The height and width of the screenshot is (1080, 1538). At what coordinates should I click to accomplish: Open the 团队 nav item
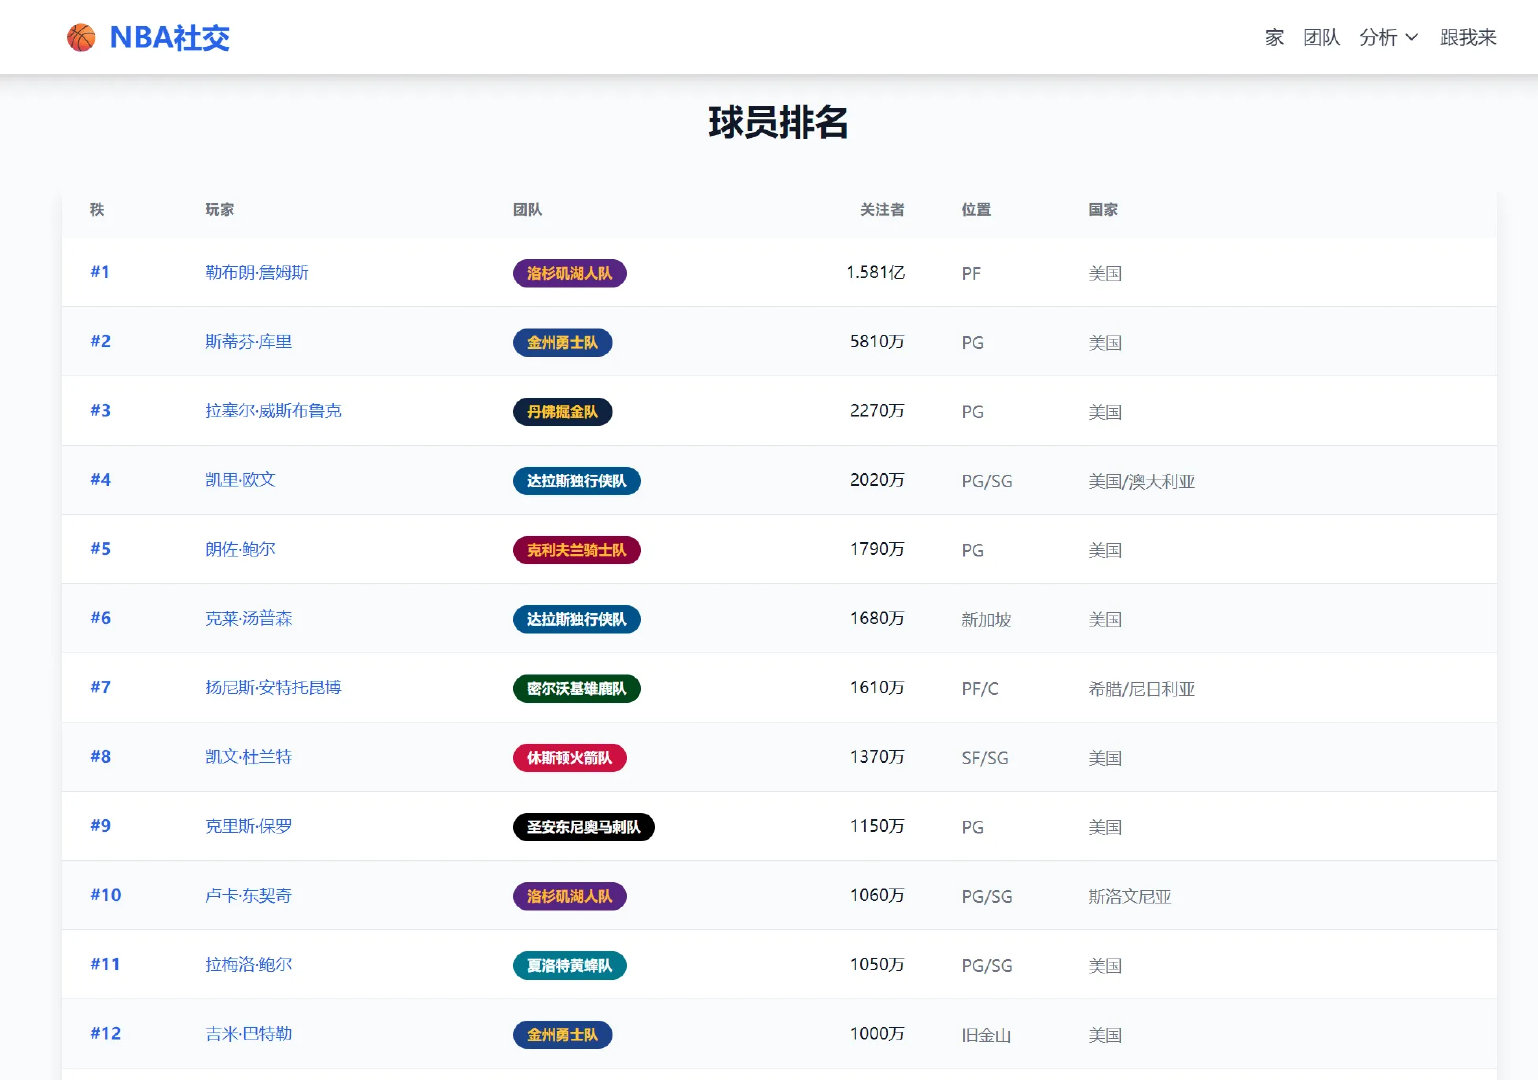click(1322, 37)
